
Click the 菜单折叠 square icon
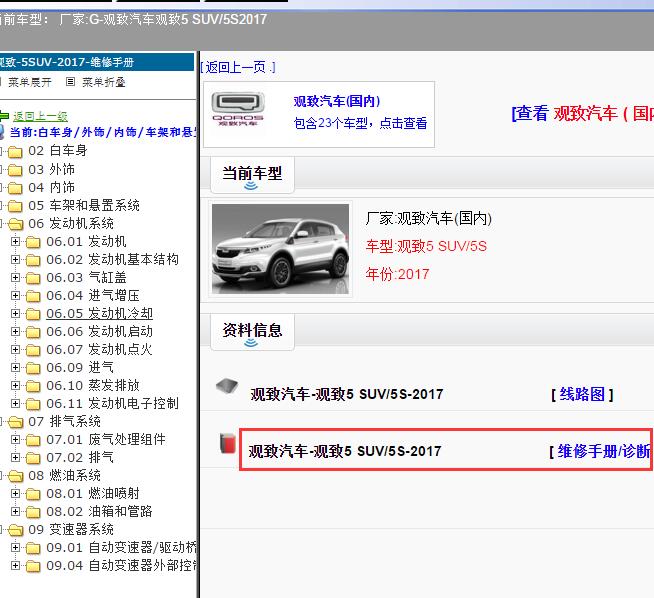(x=70, y=82)
